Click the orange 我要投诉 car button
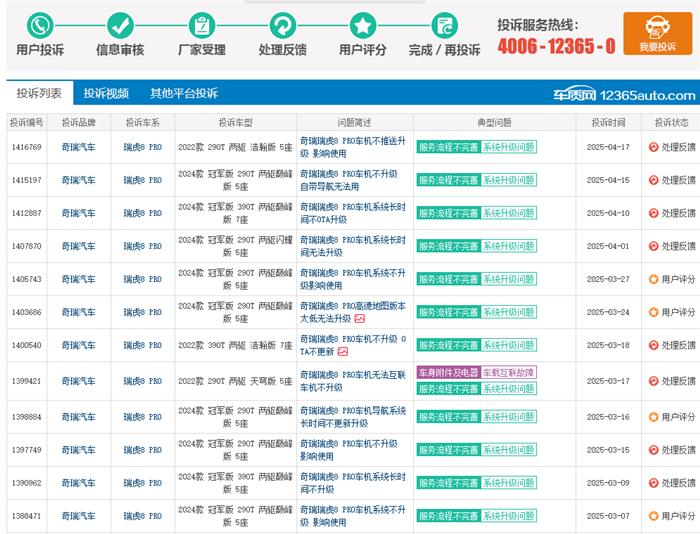The width and height of the screenshot is (700, 534). 658,33
